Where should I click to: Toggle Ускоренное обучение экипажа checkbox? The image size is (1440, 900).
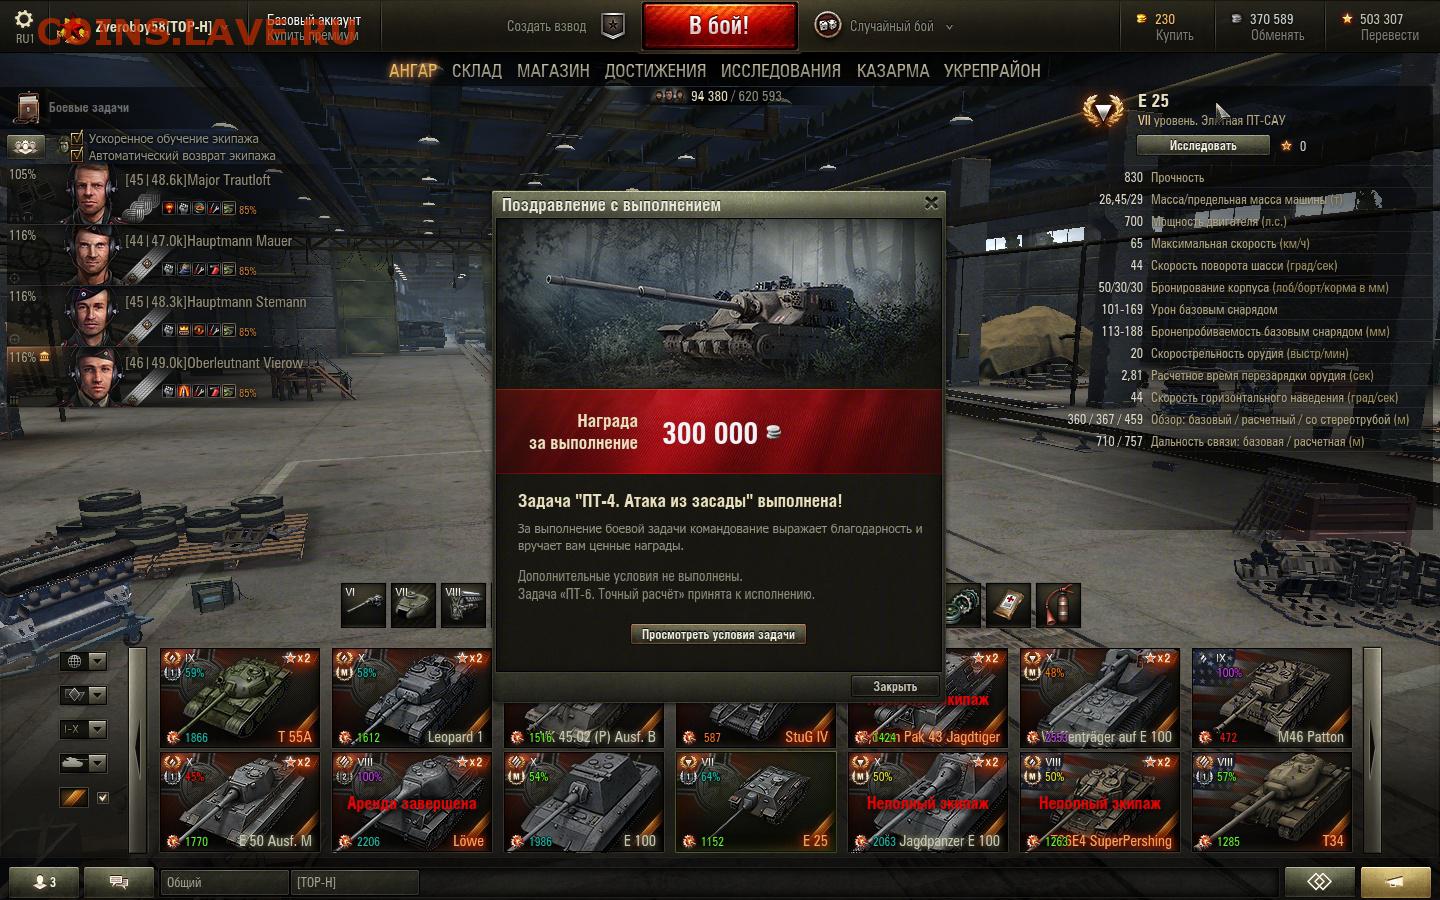[x=77, y=138]
